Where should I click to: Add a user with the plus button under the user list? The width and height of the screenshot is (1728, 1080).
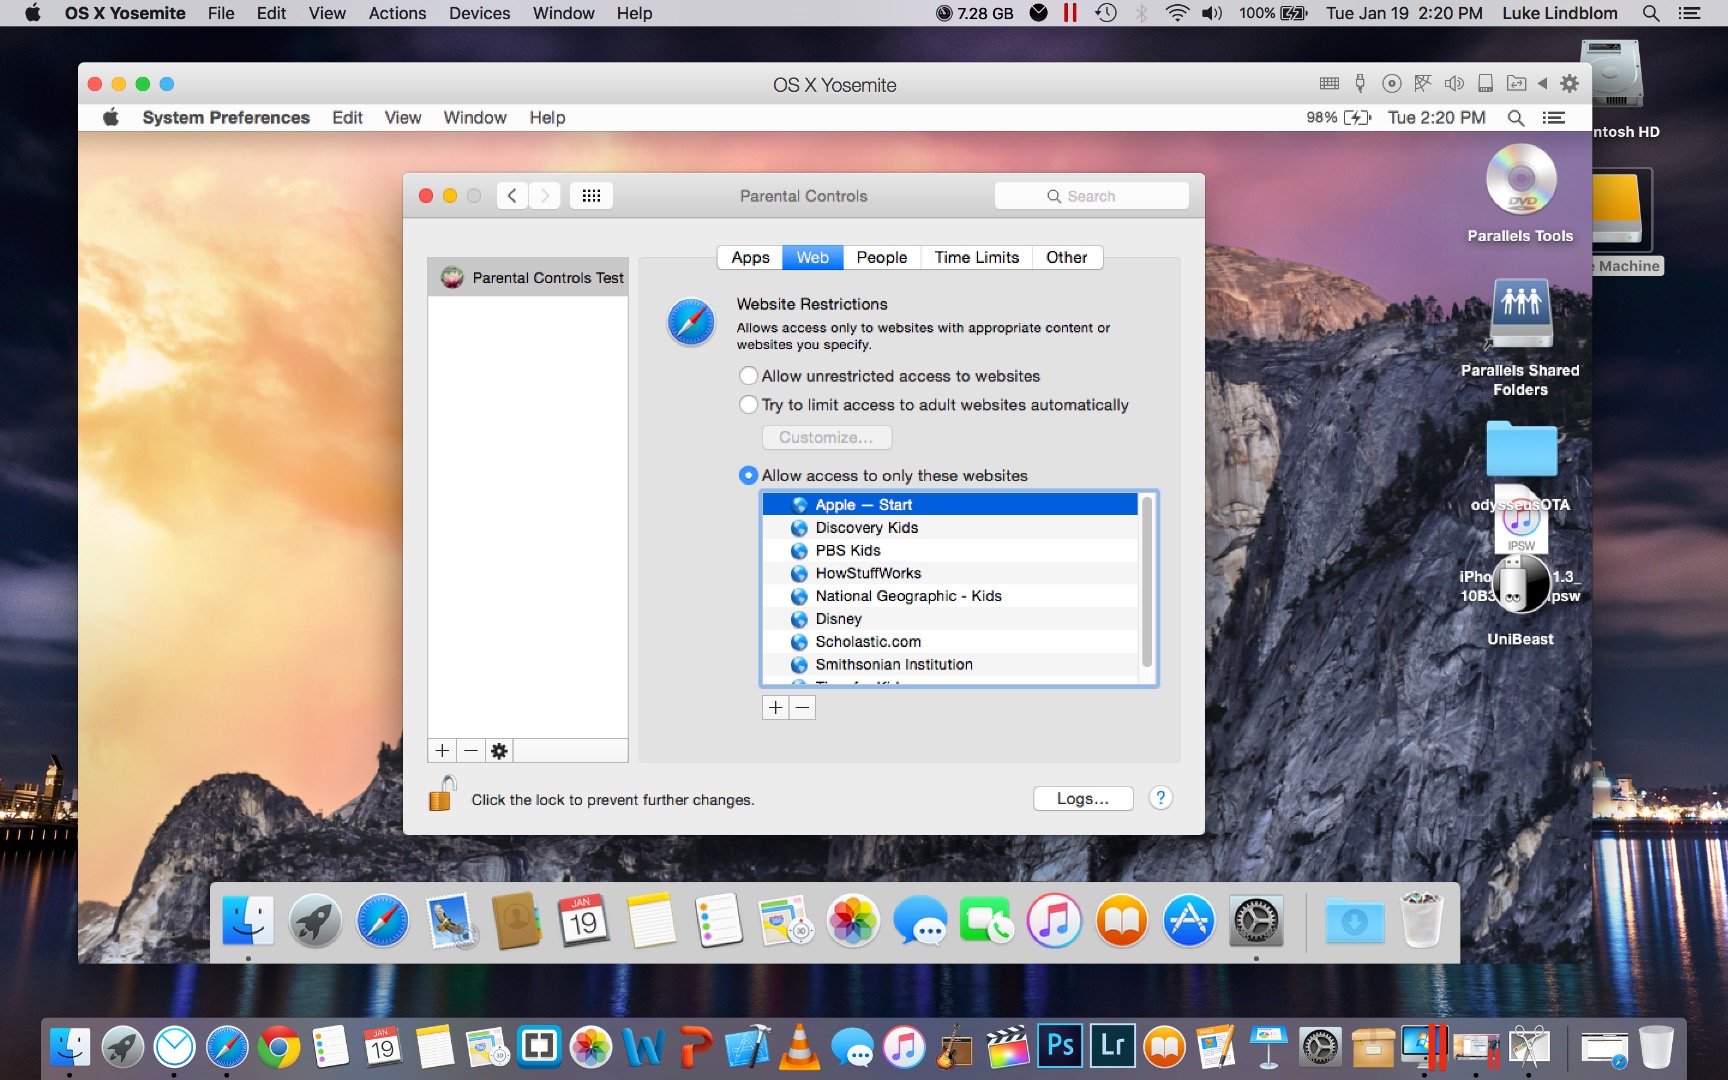[442, 751]
